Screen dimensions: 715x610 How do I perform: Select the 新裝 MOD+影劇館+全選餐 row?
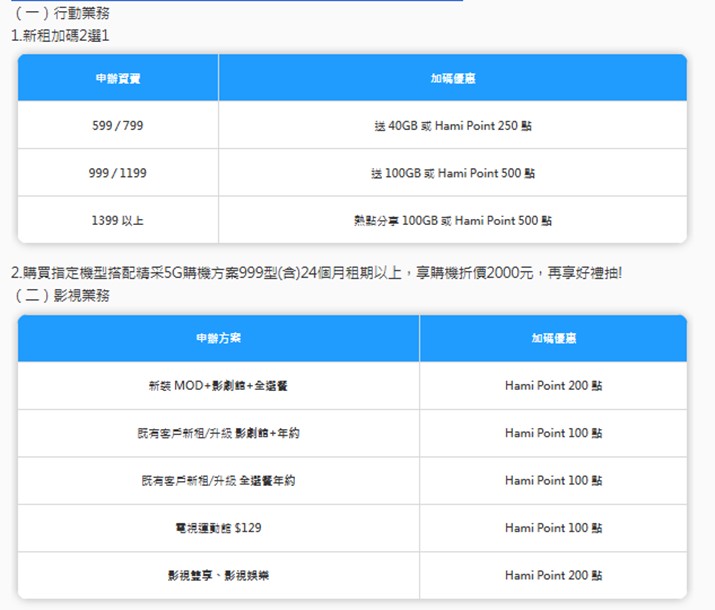(x=218, y=385)
